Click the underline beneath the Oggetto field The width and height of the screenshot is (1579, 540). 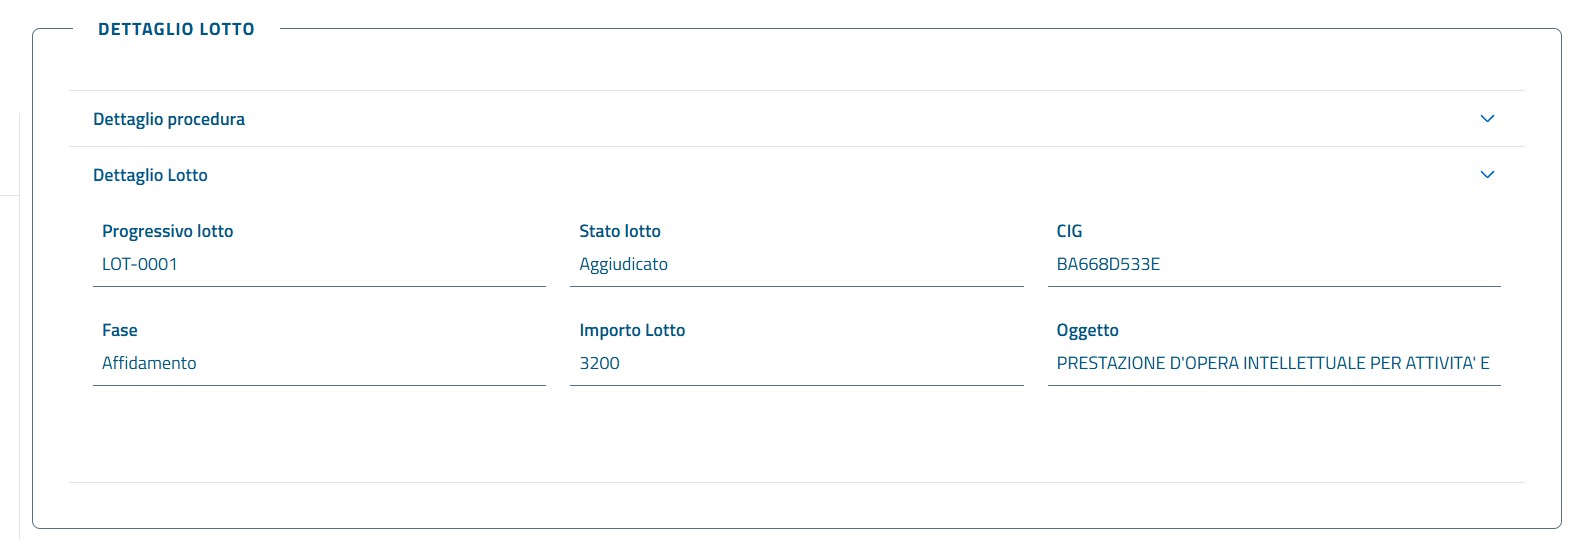pyautogui.click(x=1273, y=385)
